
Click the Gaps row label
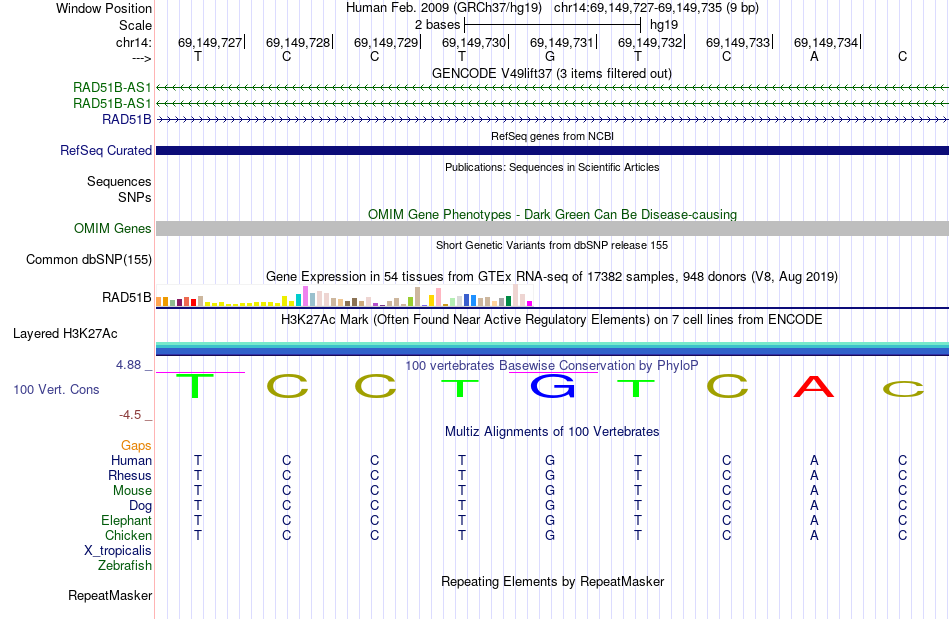[136, 446]
